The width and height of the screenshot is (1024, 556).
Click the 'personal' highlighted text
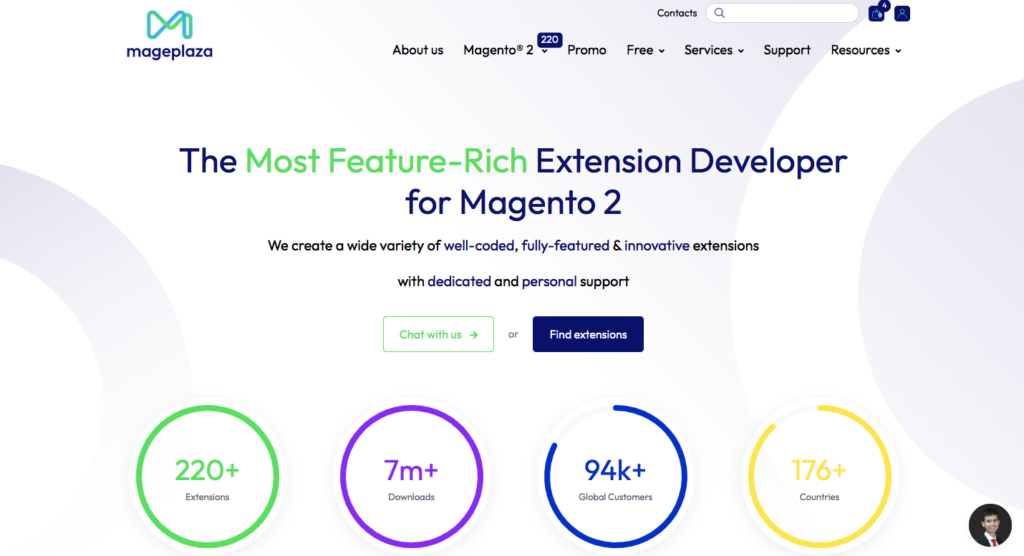pos(549,282)
